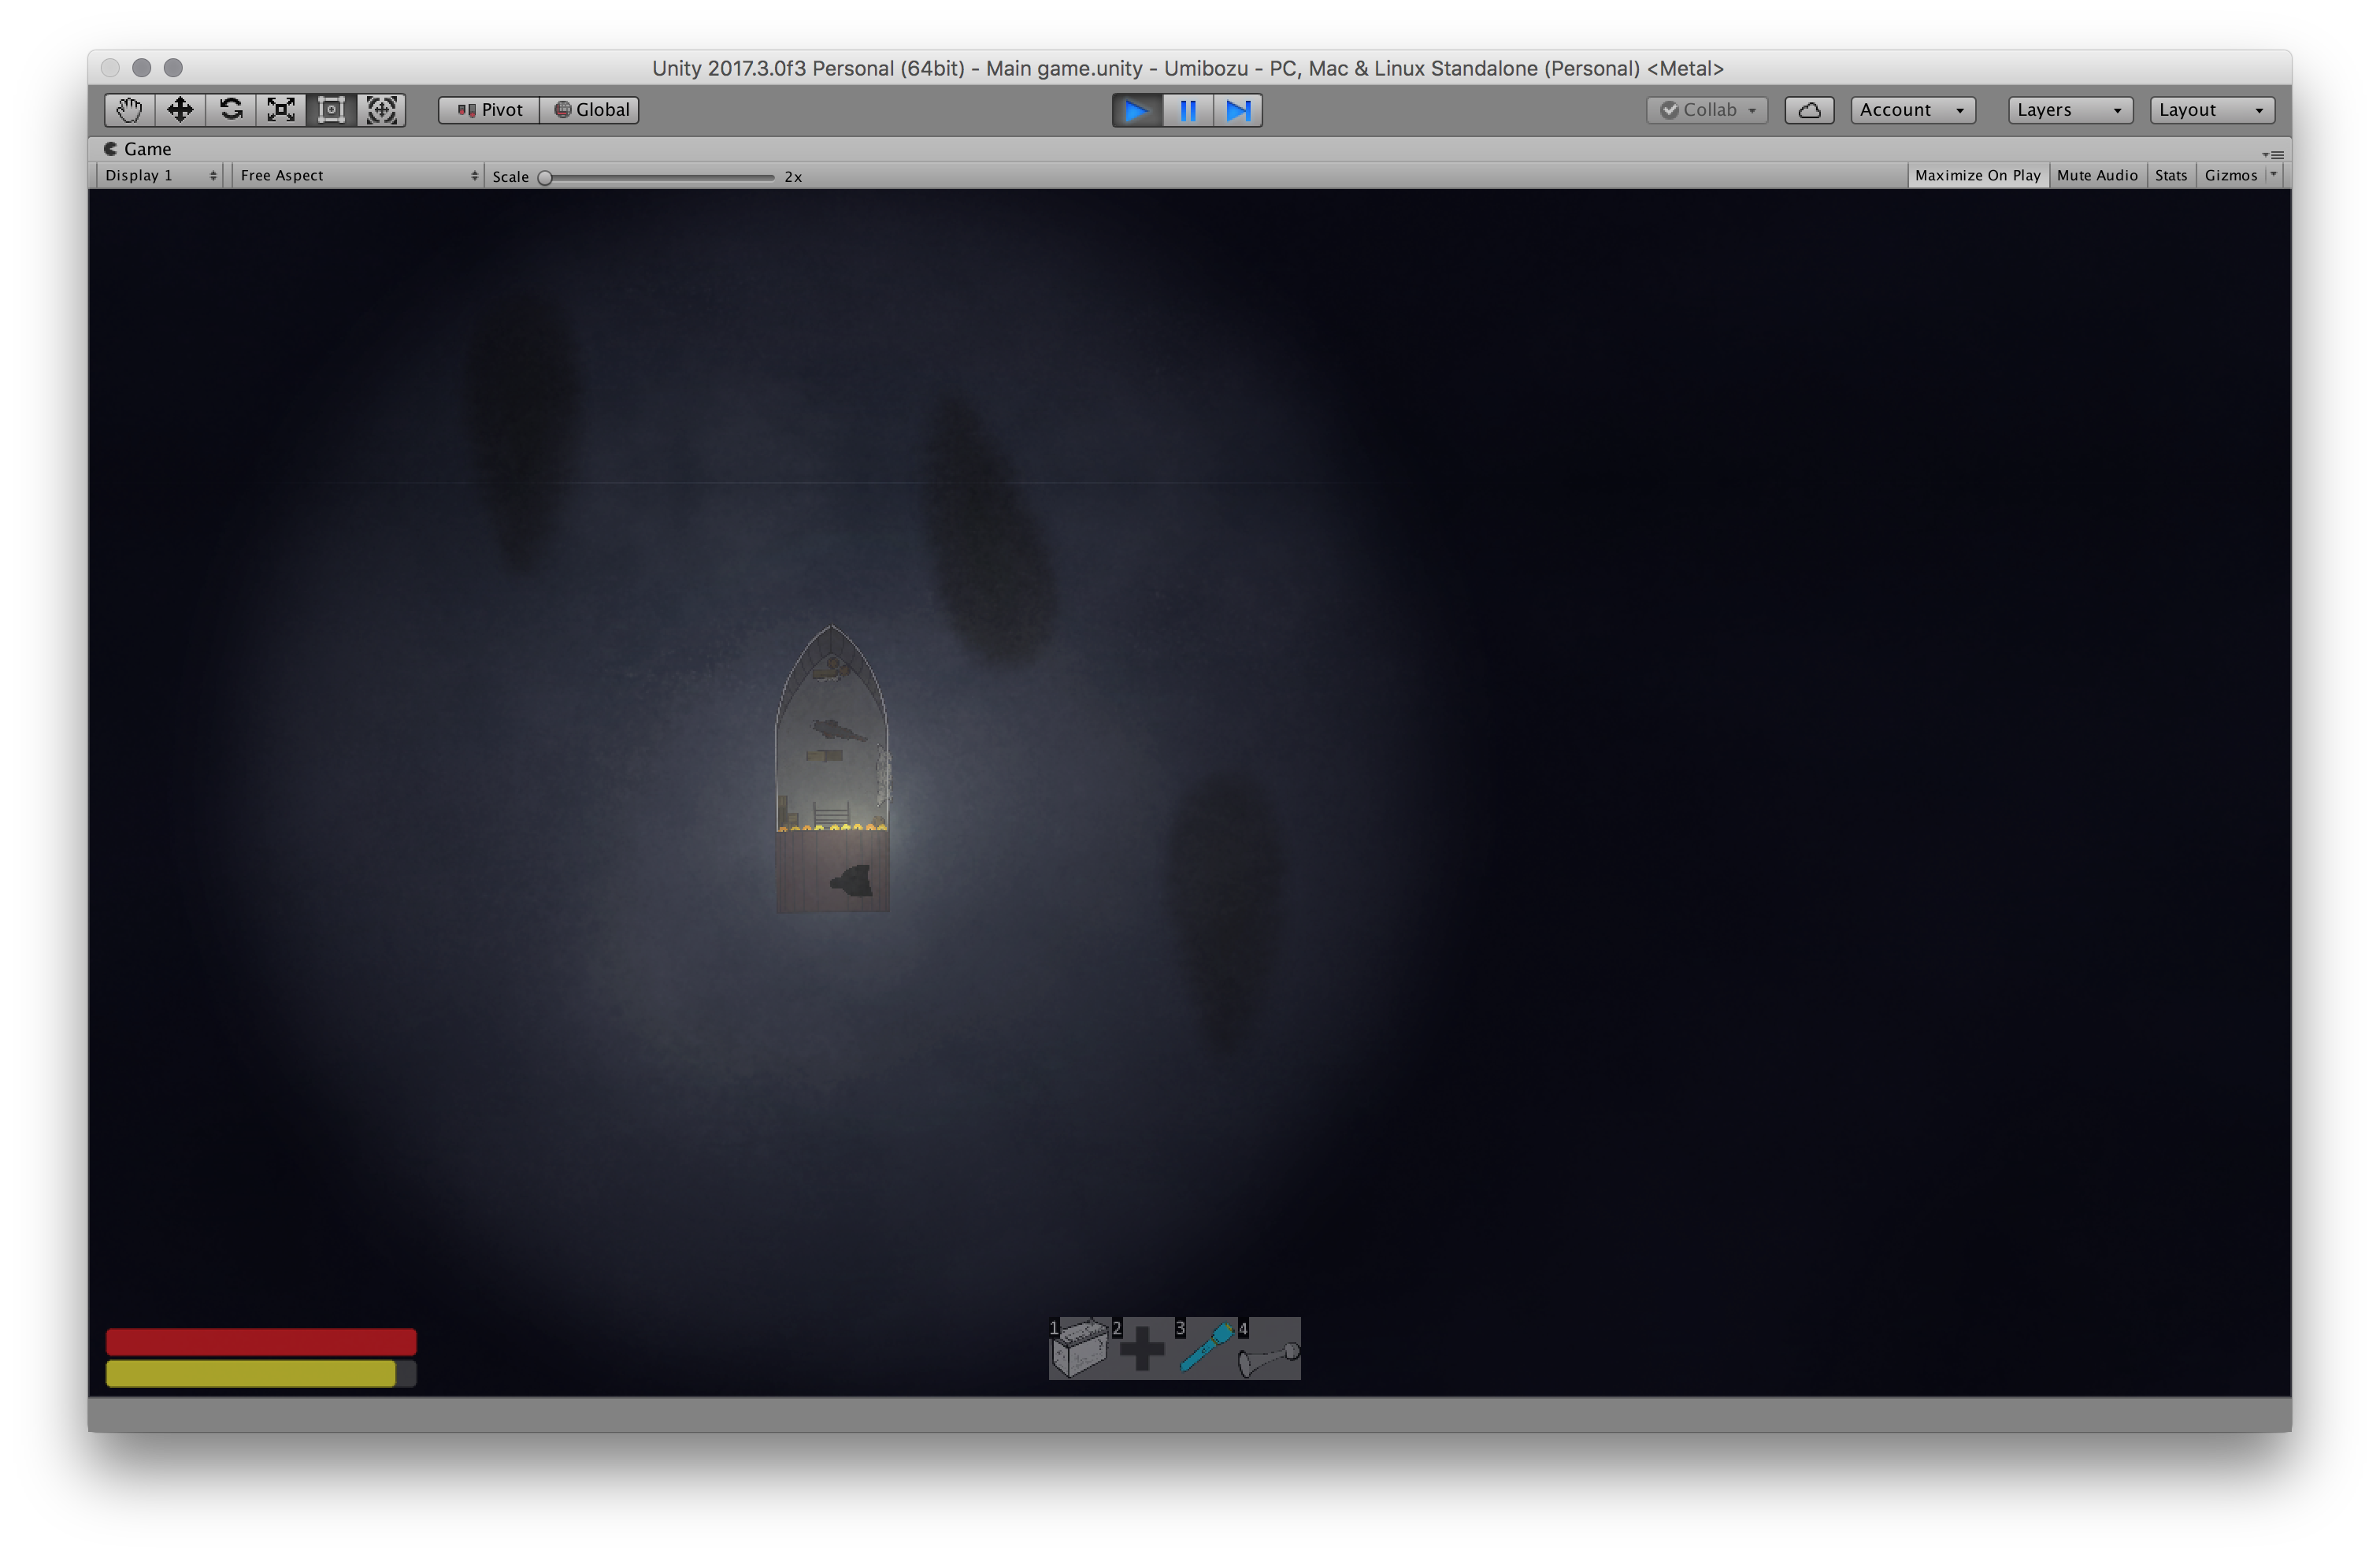Open the Free Aspect ratio dropdown
The width and height of the screenshot is (2380, 1558).
(x=358, y=175)
